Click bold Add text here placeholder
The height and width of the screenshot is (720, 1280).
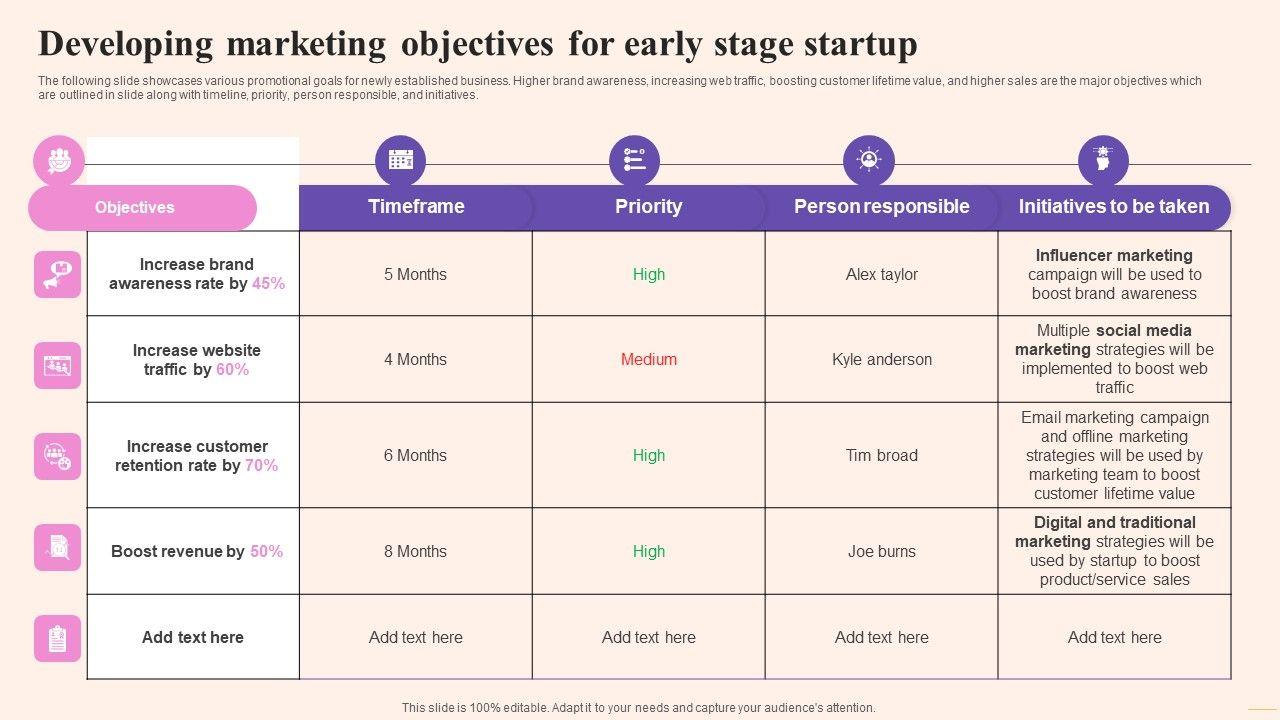193,637
